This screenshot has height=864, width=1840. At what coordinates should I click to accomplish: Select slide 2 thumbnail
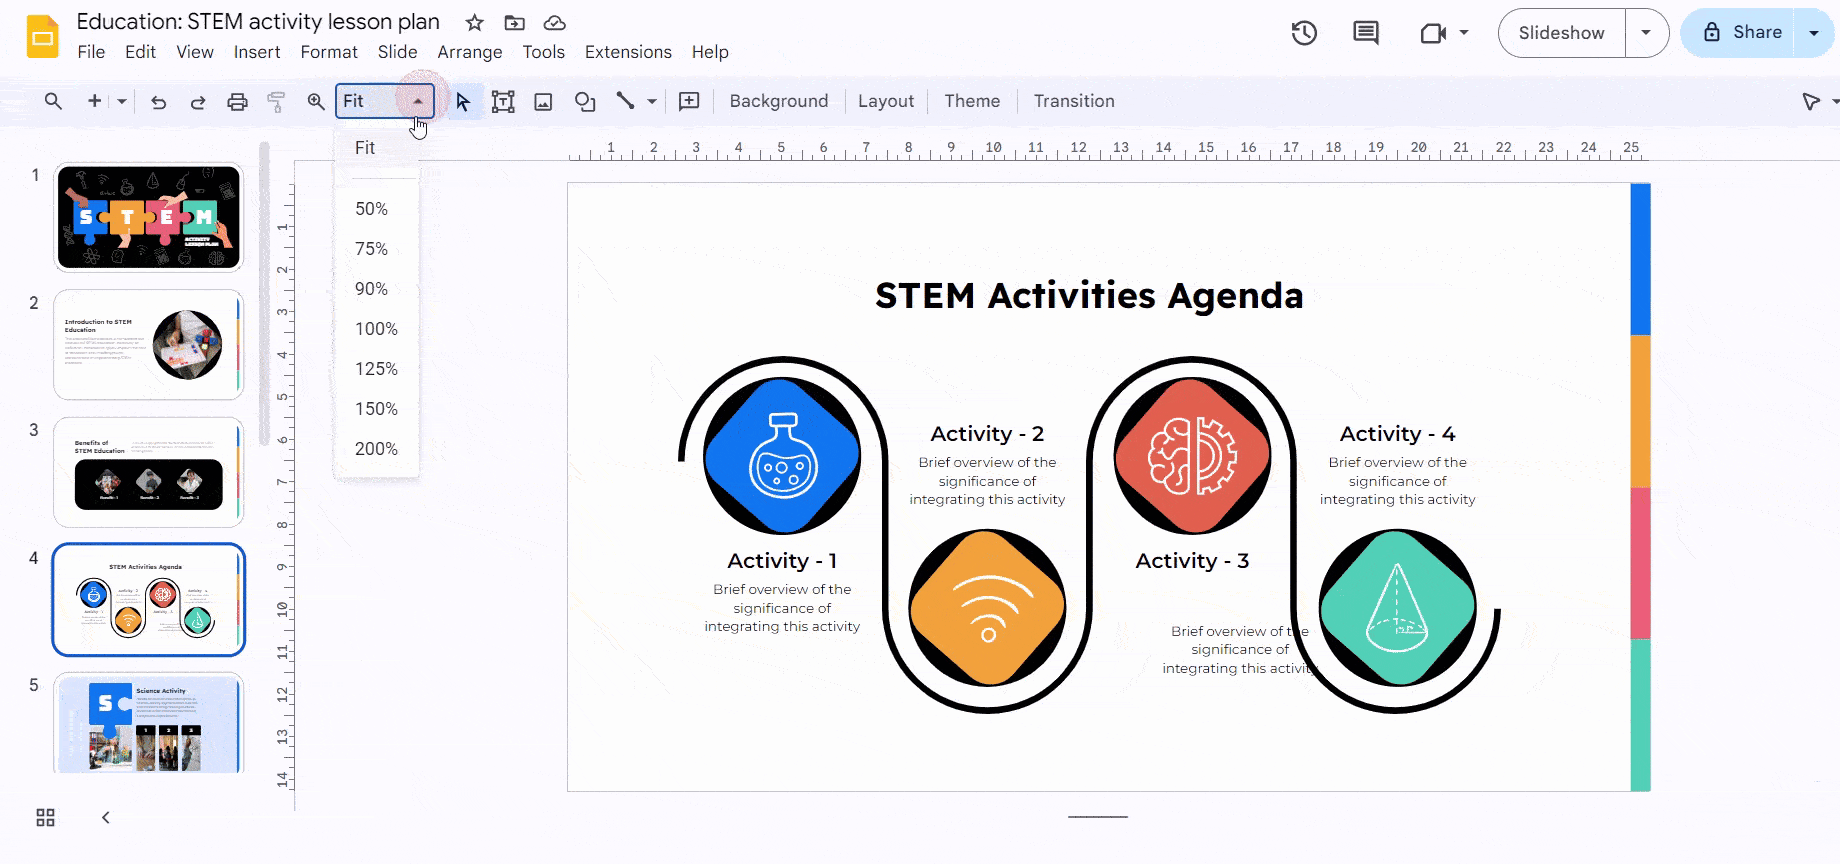pyautogui.click(x=148, y=345)
